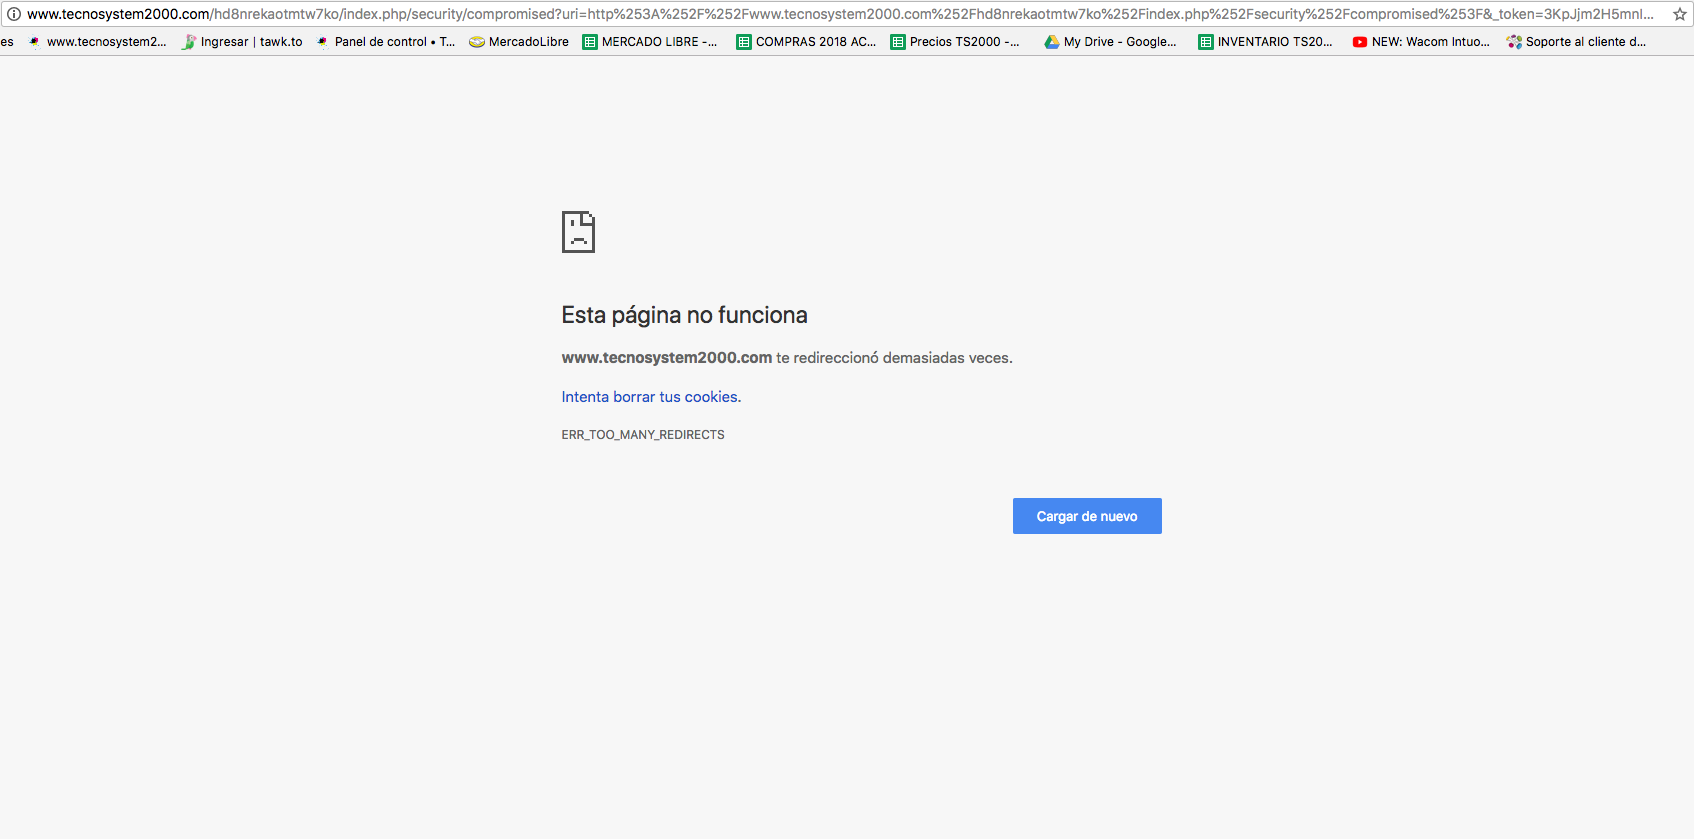Viewport: 1694px width, 839px height.
Task: Click the Soporte al cliente bookmark favicon
Action: tap(1514, 42)
